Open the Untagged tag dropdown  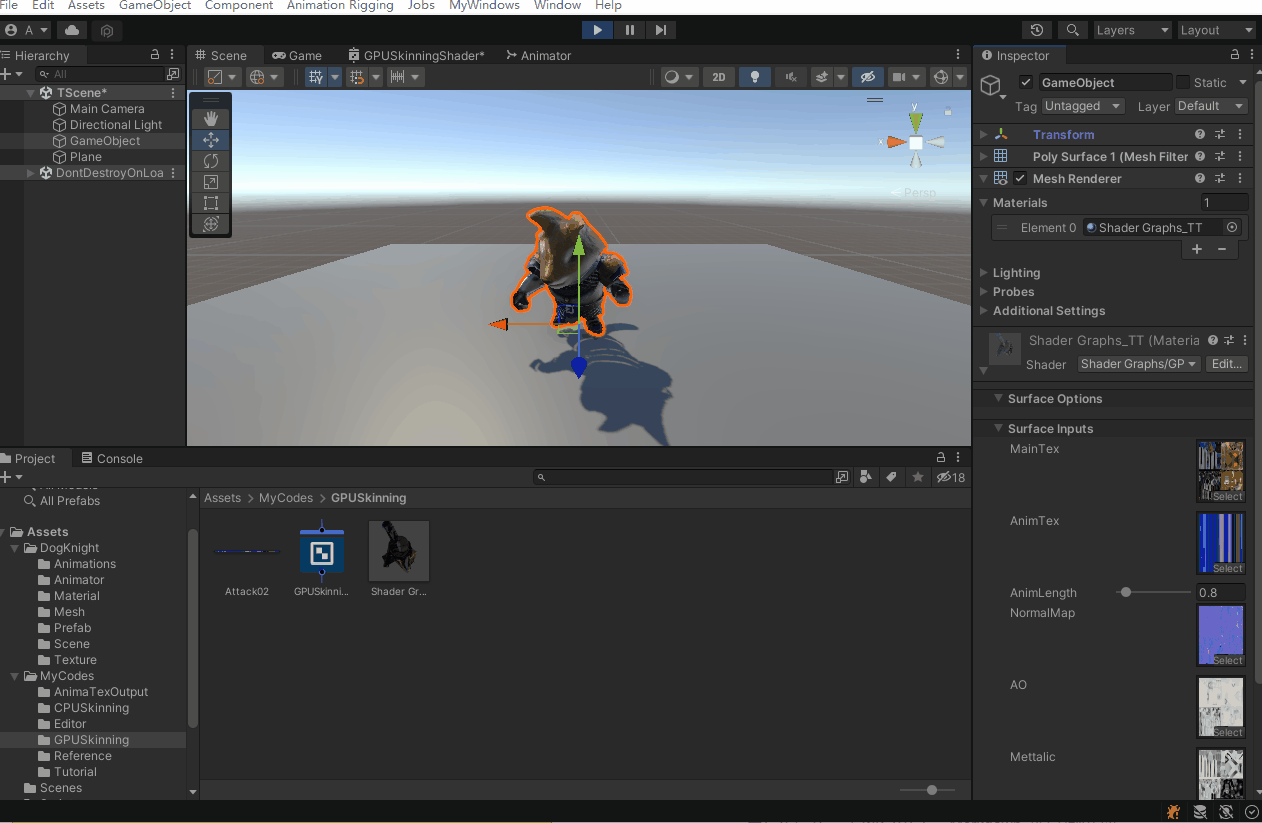point(1082,106)
